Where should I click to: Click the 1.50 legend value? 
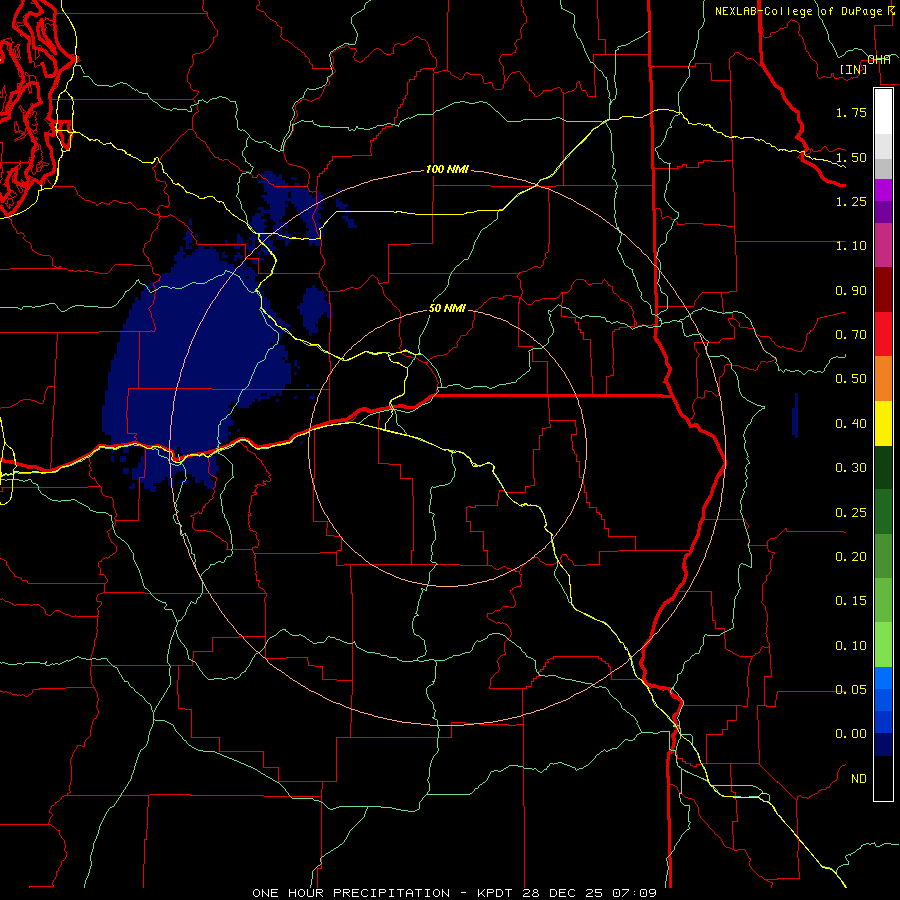851,157
